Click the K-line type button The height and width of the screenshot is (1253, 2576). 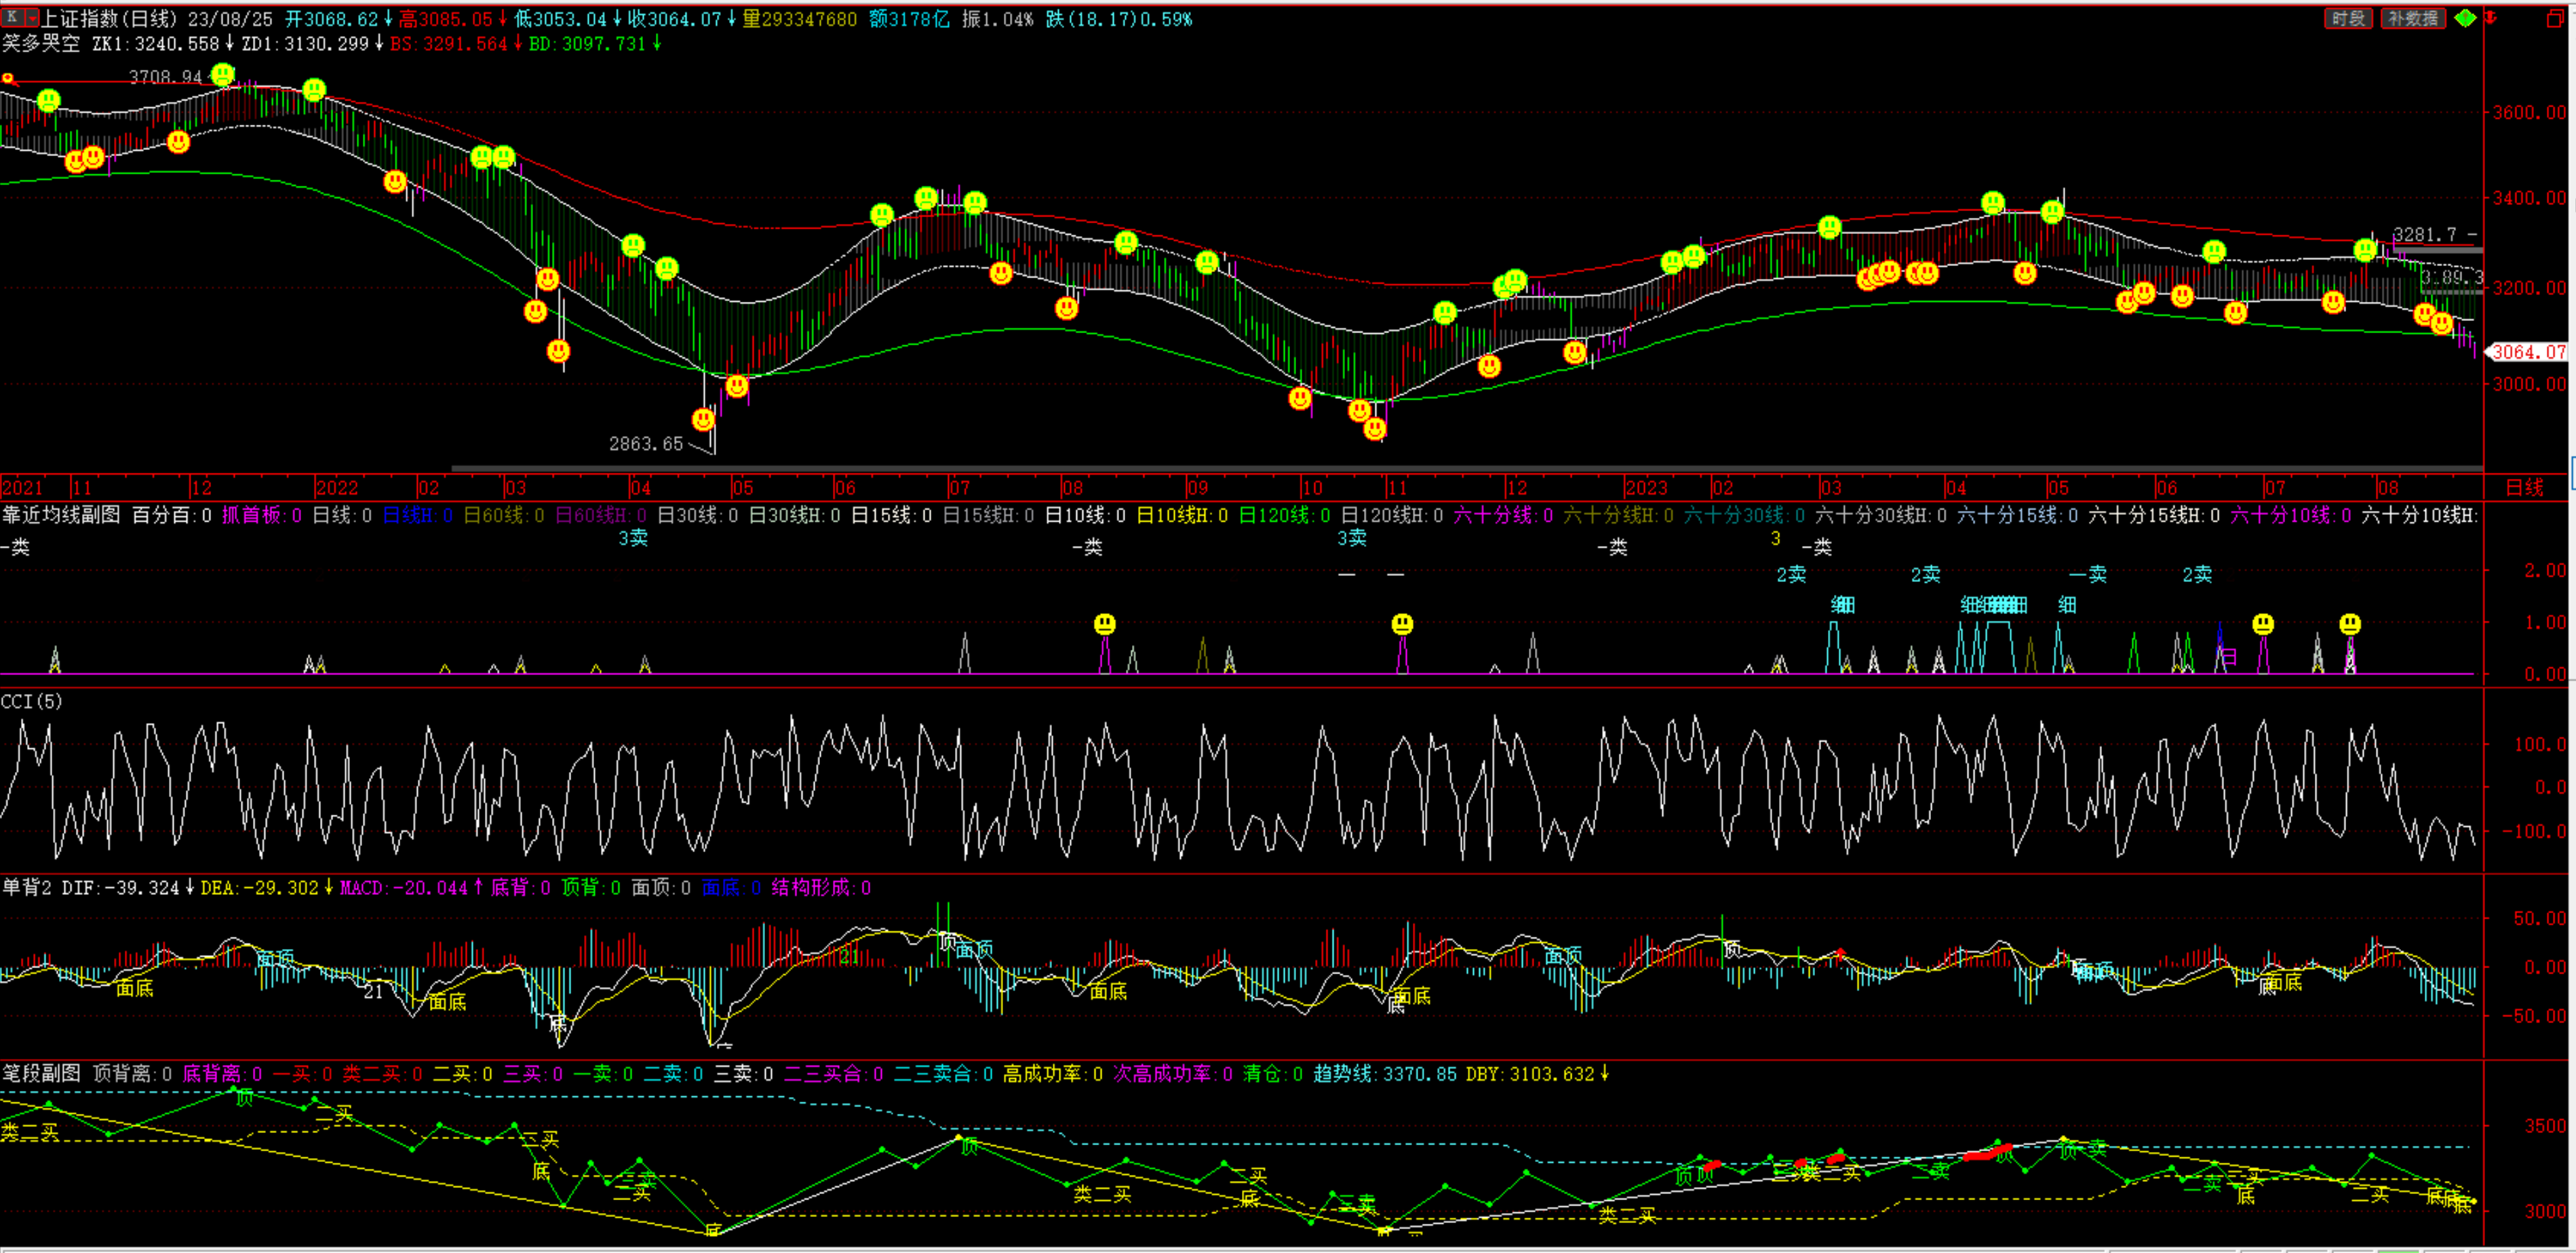11,18
